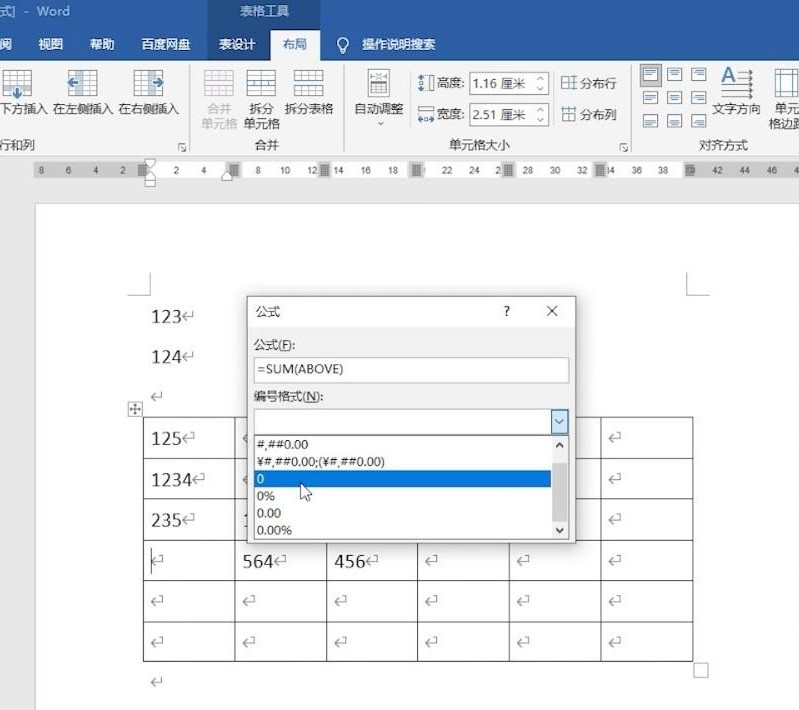Select the 0% number format
This screenshot has height=710, width=799.
(x=403, y=496)
